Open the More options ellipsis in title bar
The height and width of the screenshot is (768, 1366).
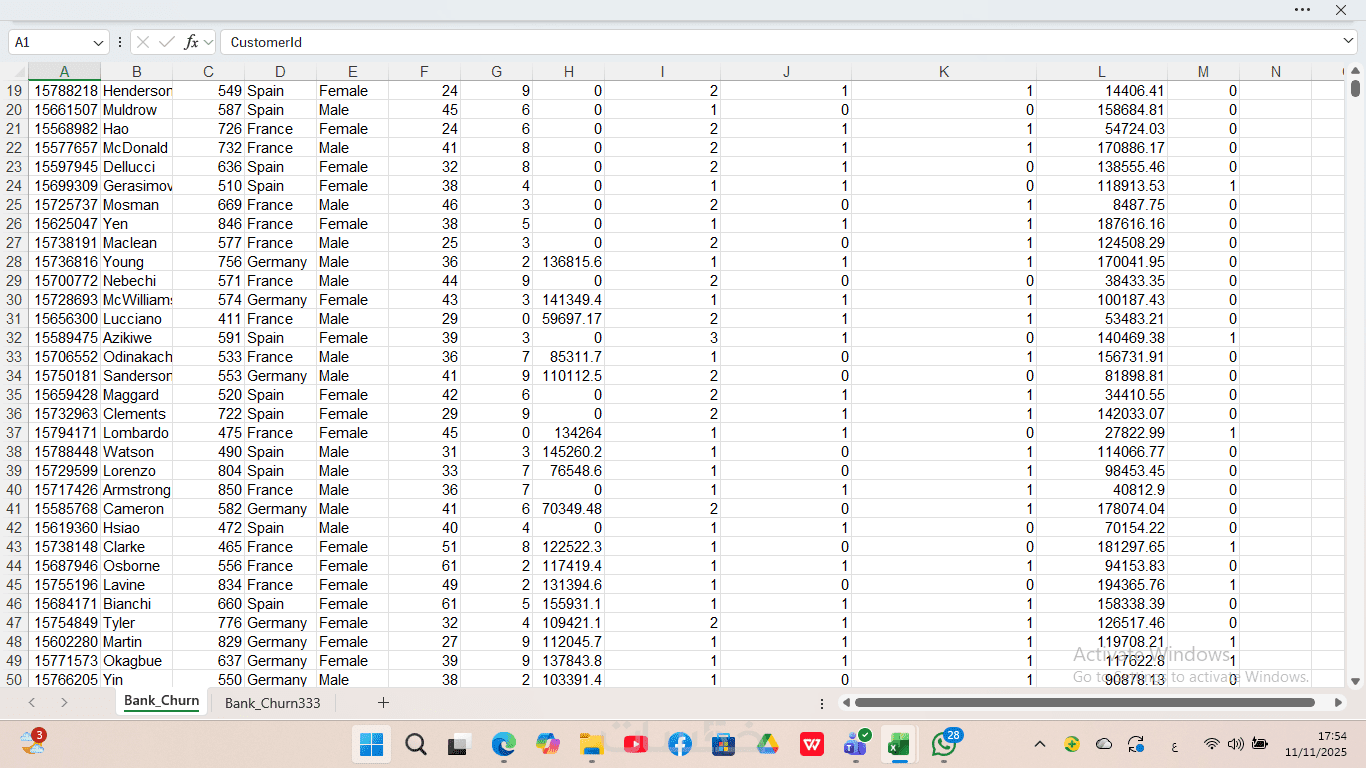1302,9
